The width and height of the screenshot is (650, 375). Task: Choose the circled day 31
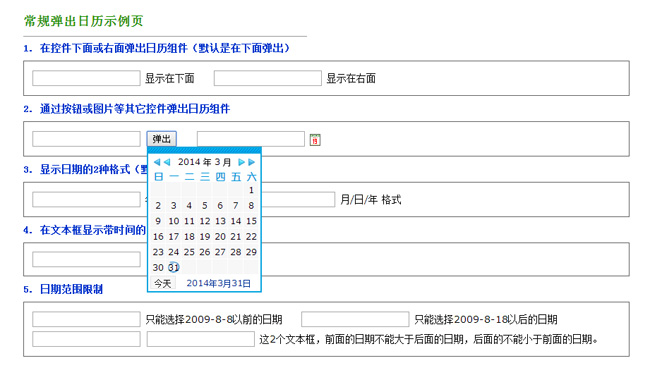pos(174,267)
